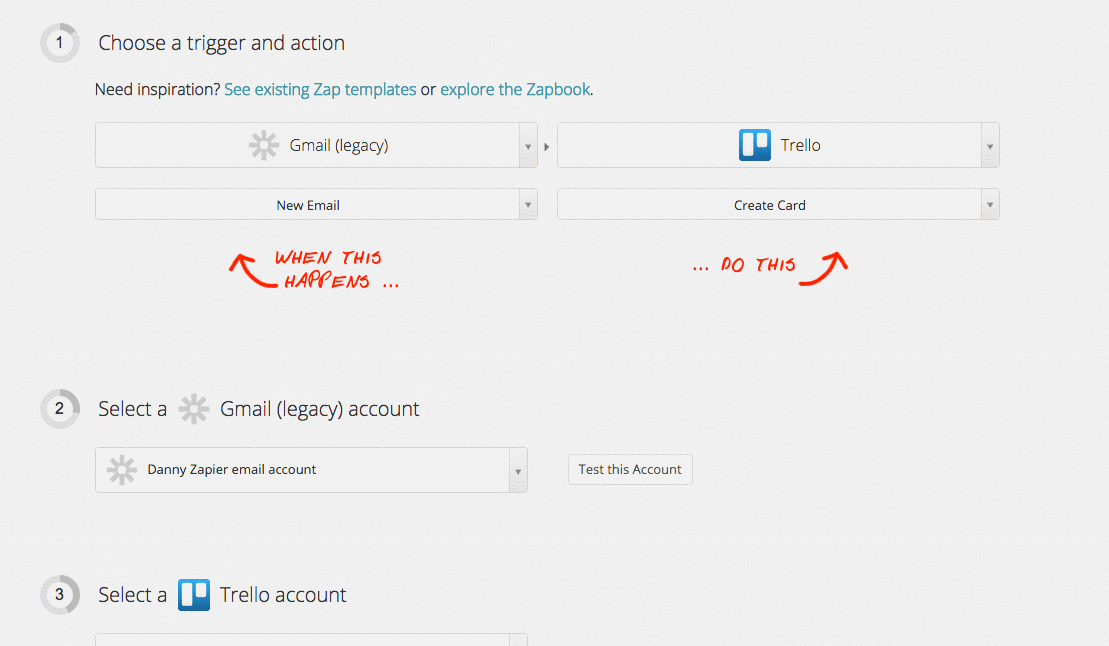Click the Trello app name text
Screen dimensions: 1109x646
click(801, 145)
